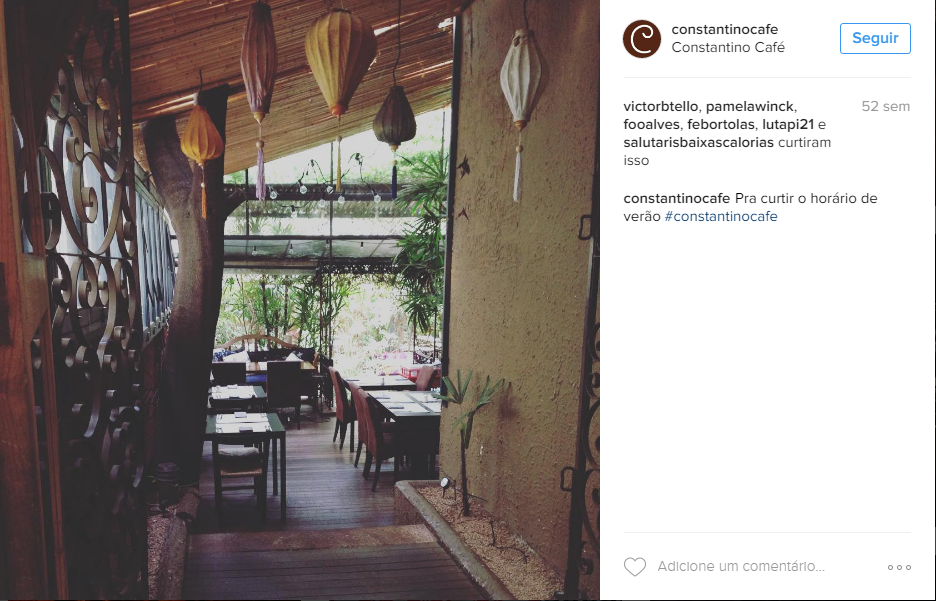Click the 52 sem timestamp
Screen dimensions: 936x601
point(886,107)
